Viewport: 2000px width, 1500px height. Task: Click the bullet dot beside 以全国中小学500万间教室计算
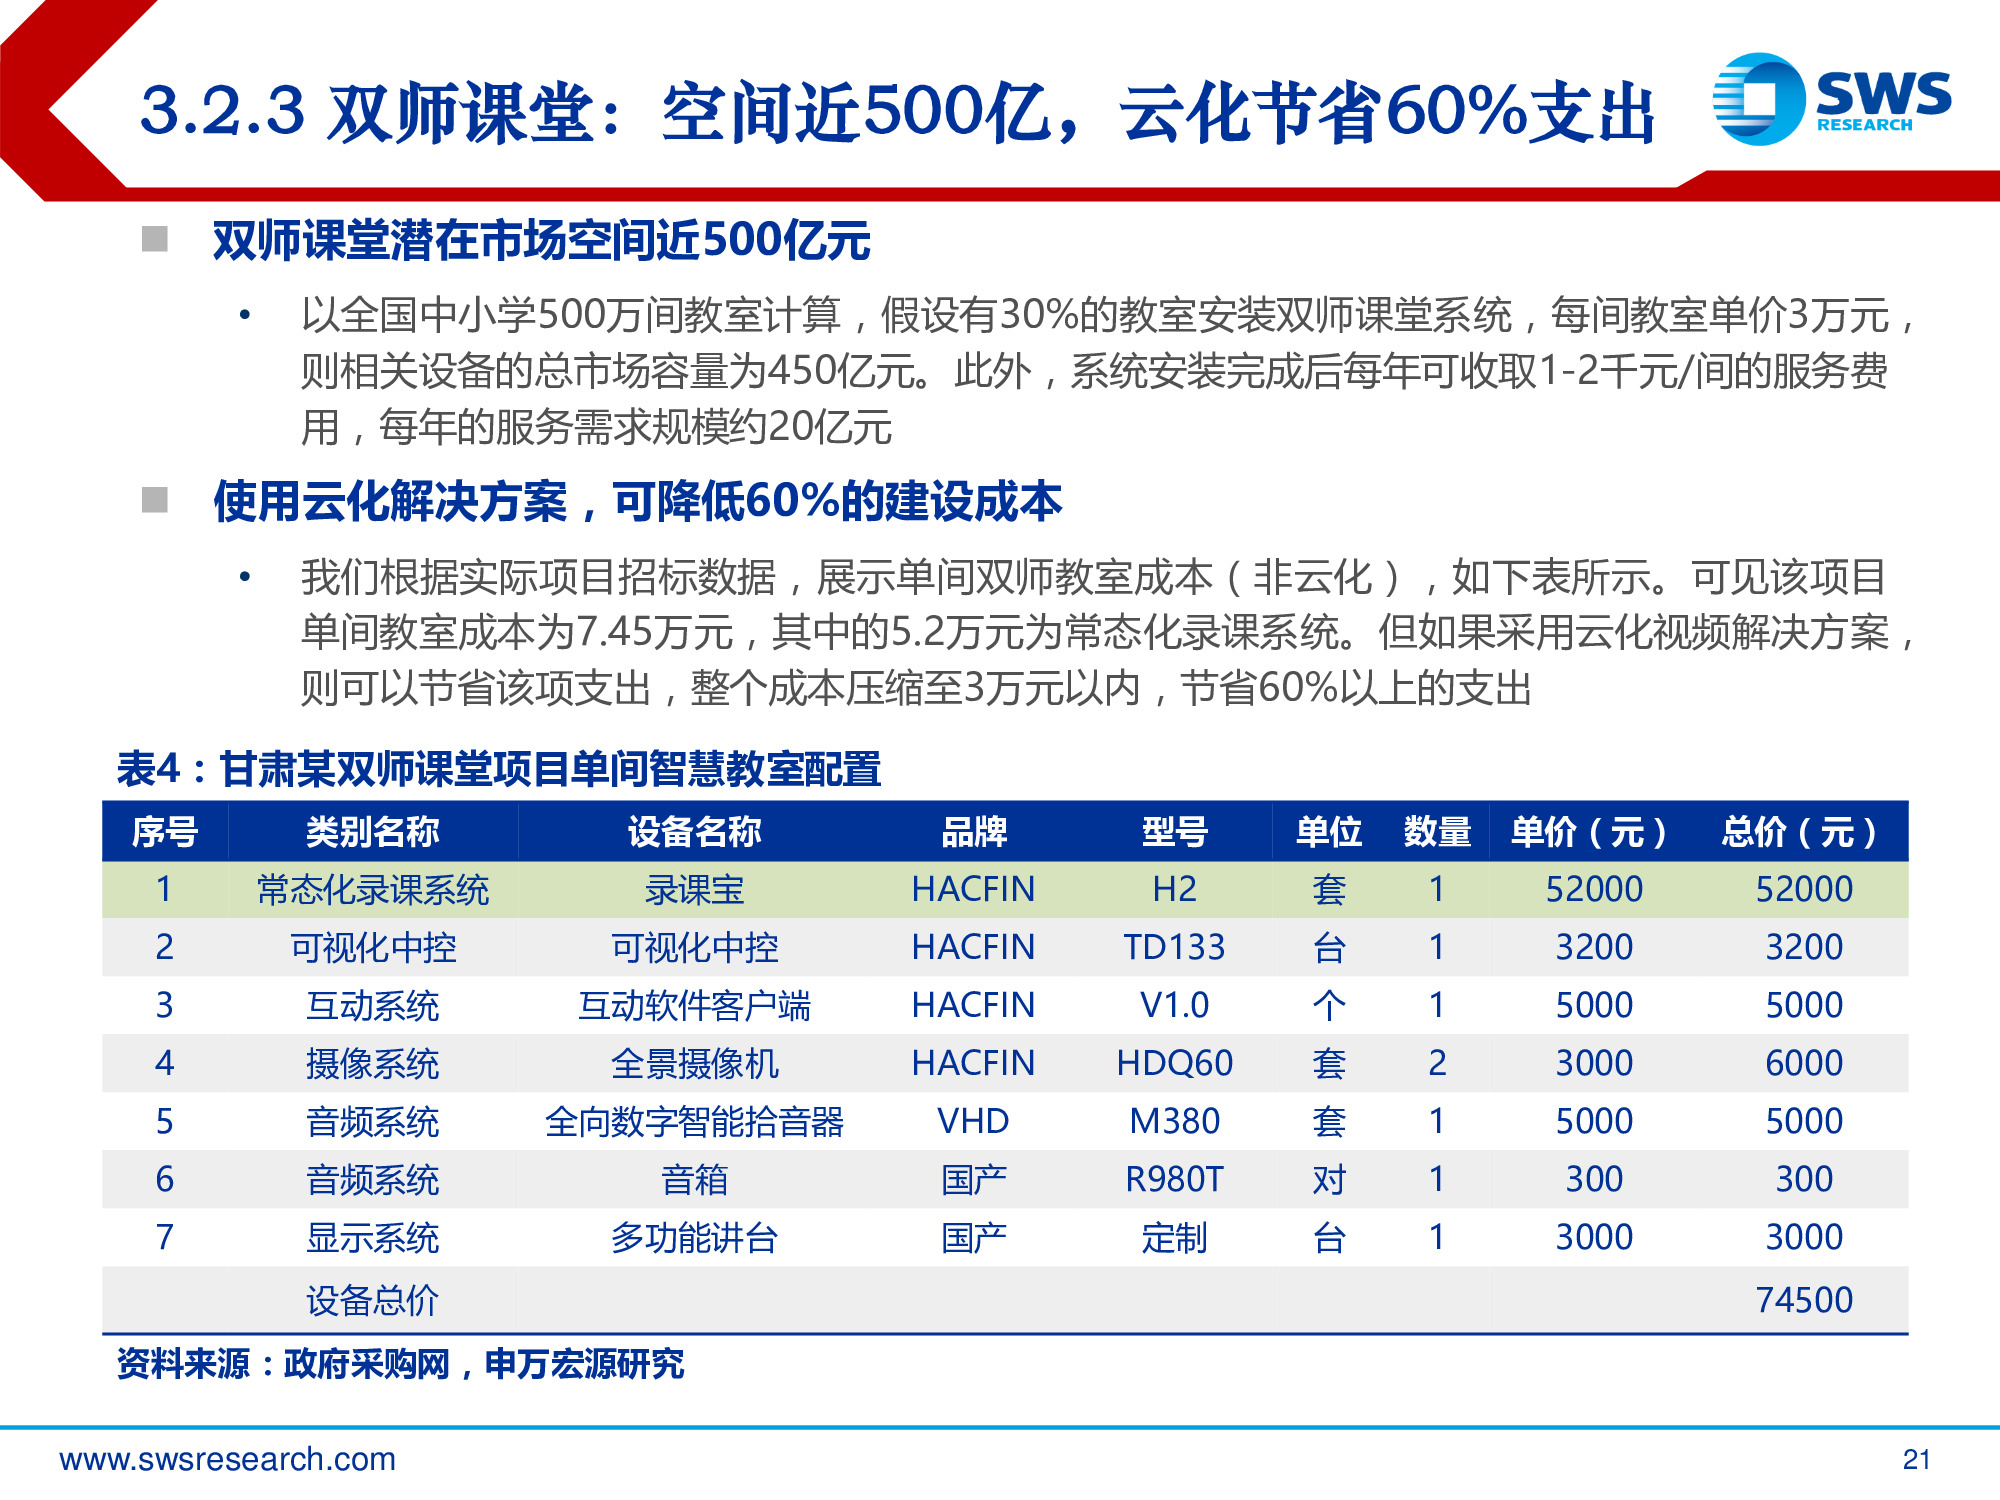(243, 315)
